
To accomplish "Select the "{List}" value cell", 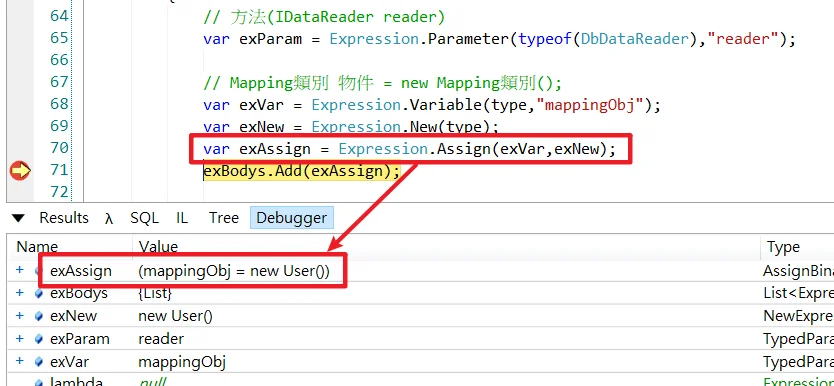I will (155, 293).
